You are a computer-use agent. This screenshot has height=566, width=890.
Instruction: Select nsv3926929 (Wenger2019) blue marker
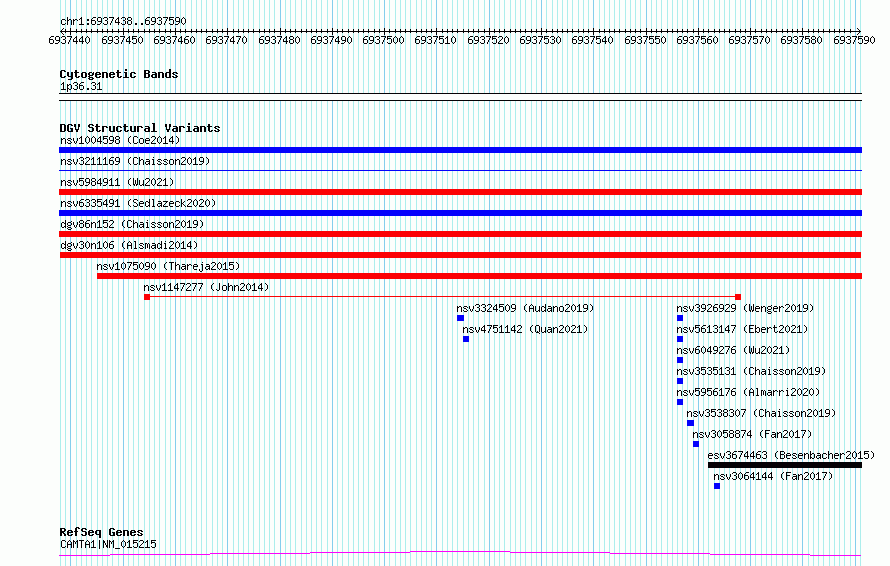680,318
